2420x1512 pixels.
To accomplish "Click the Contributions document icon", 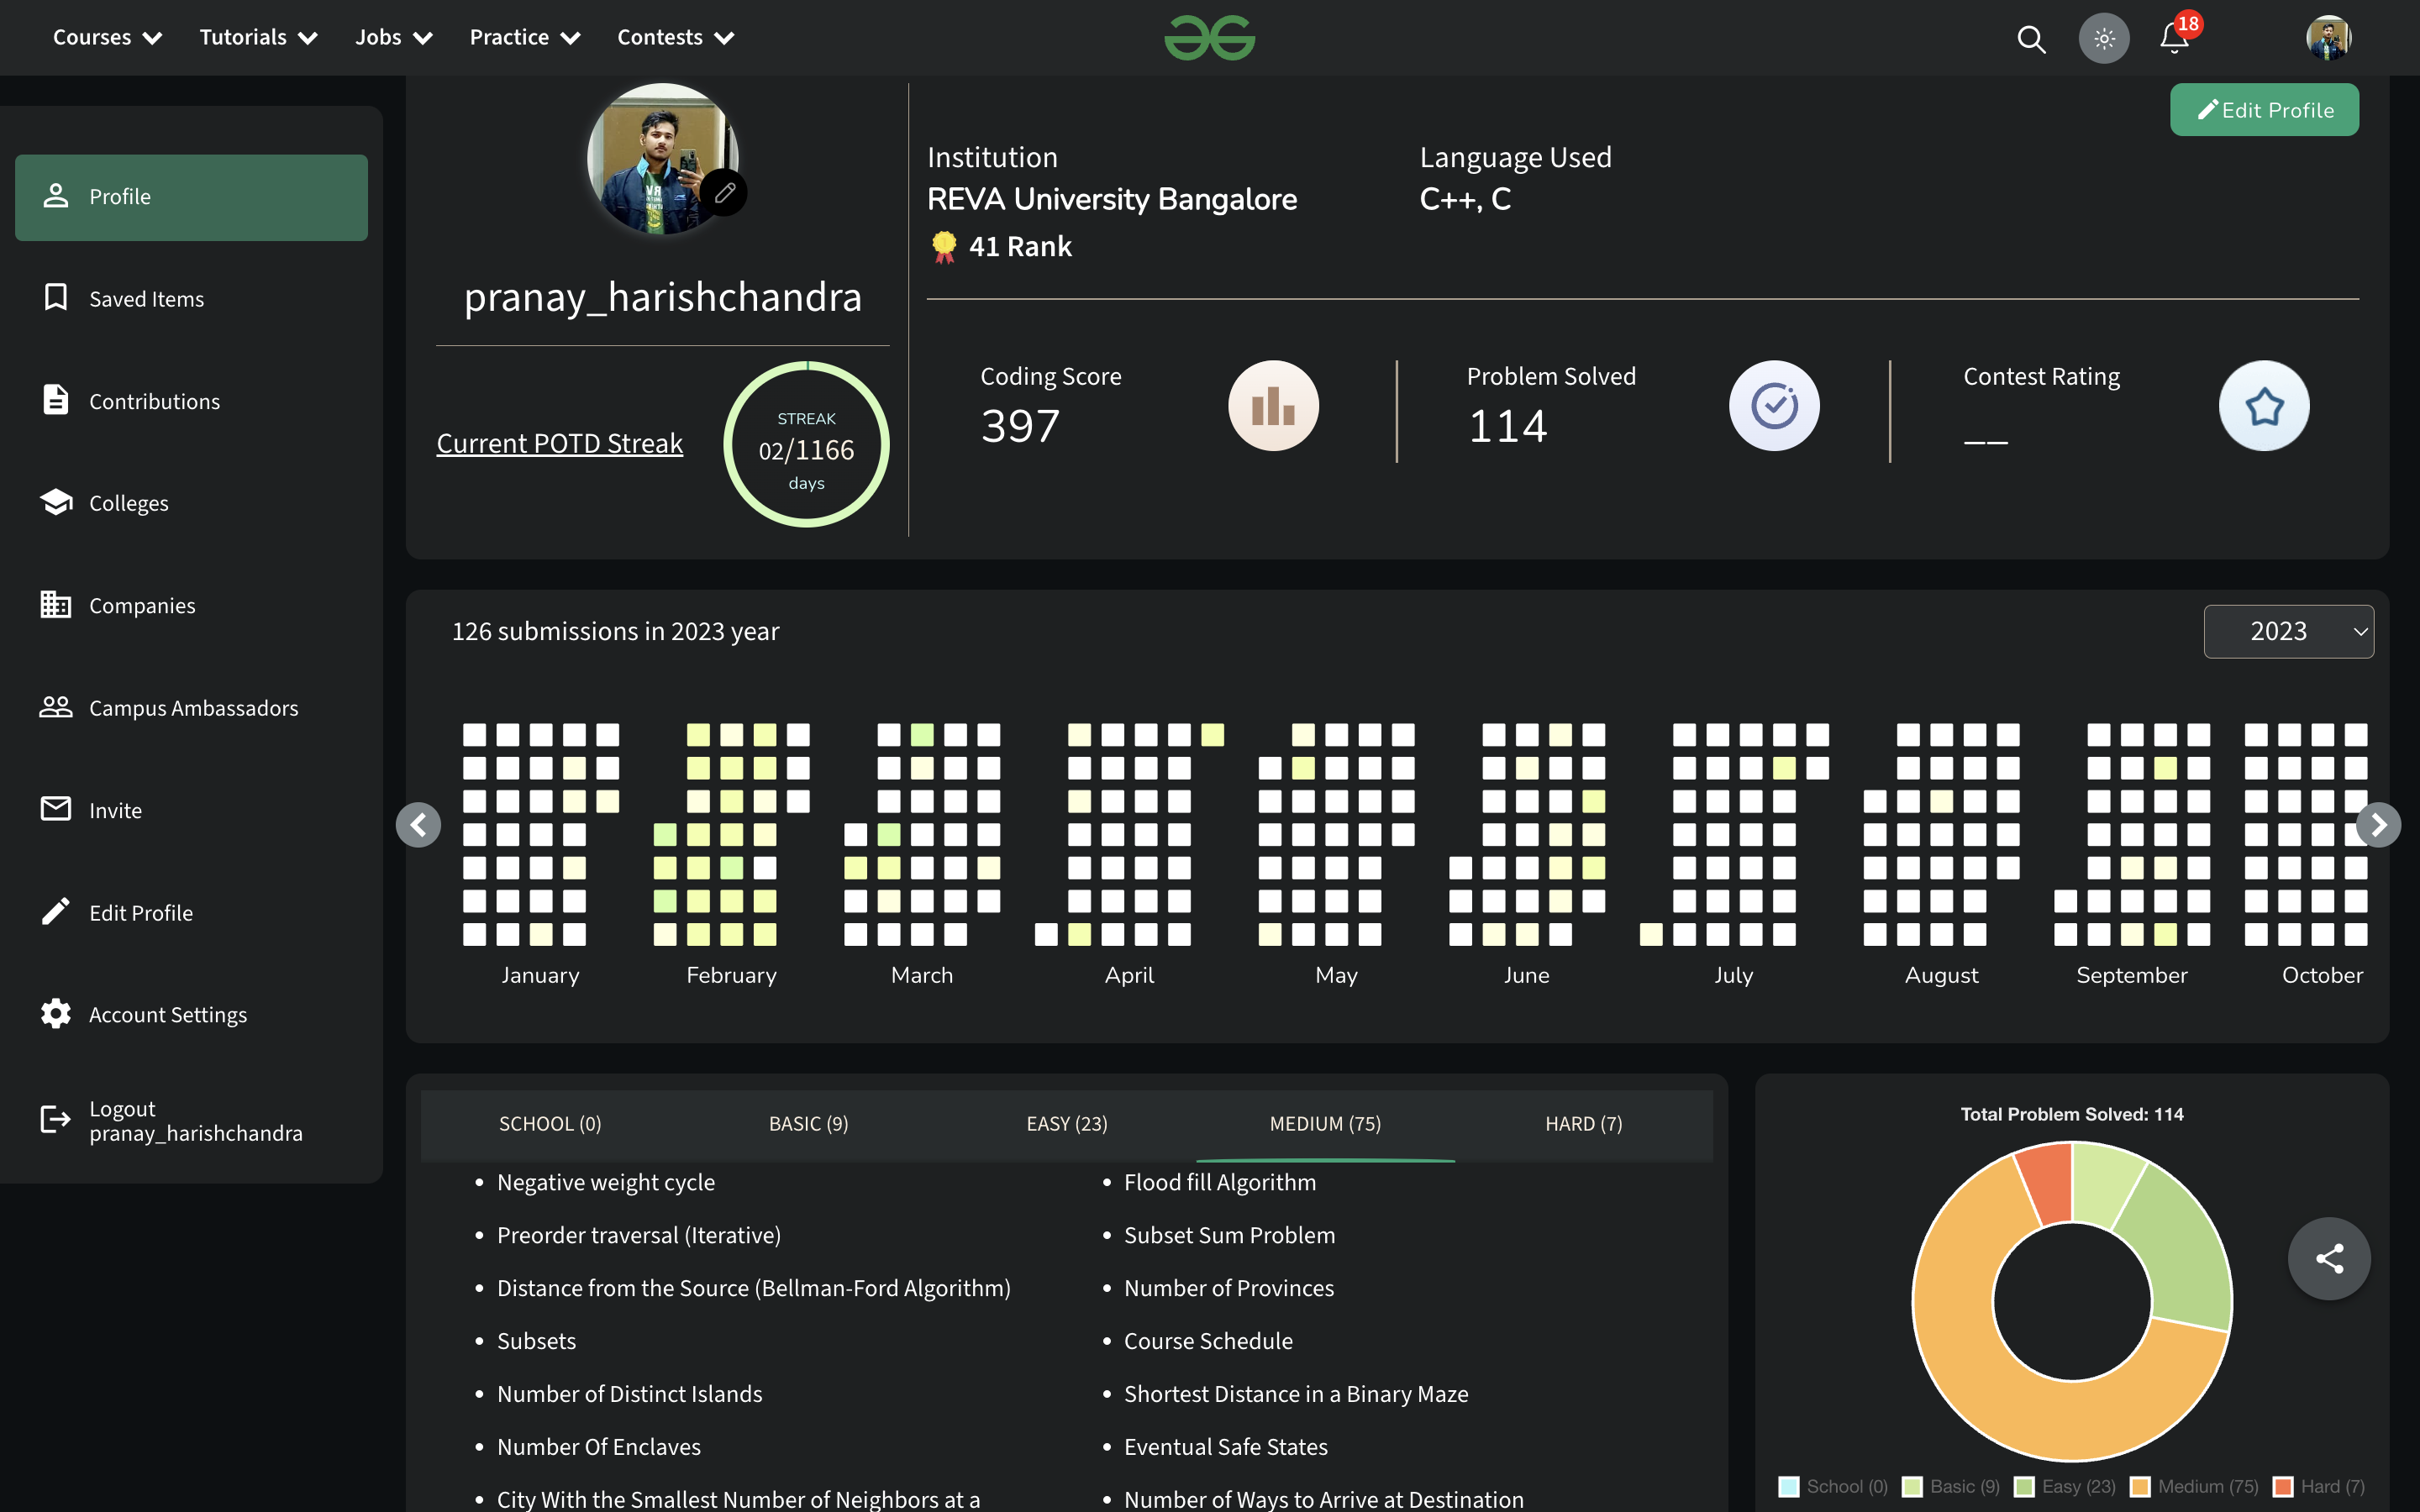I will [56, 399].
